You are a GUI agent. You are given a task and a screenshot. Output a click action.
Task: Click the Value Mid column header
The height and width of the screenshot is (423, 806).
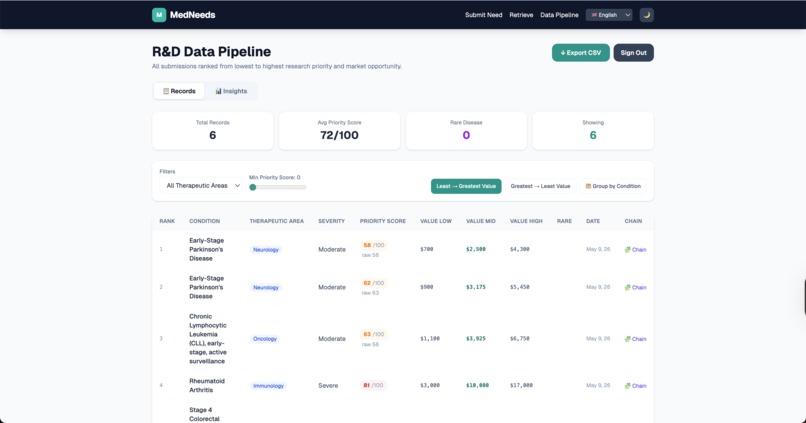click(x=481, y=221)
